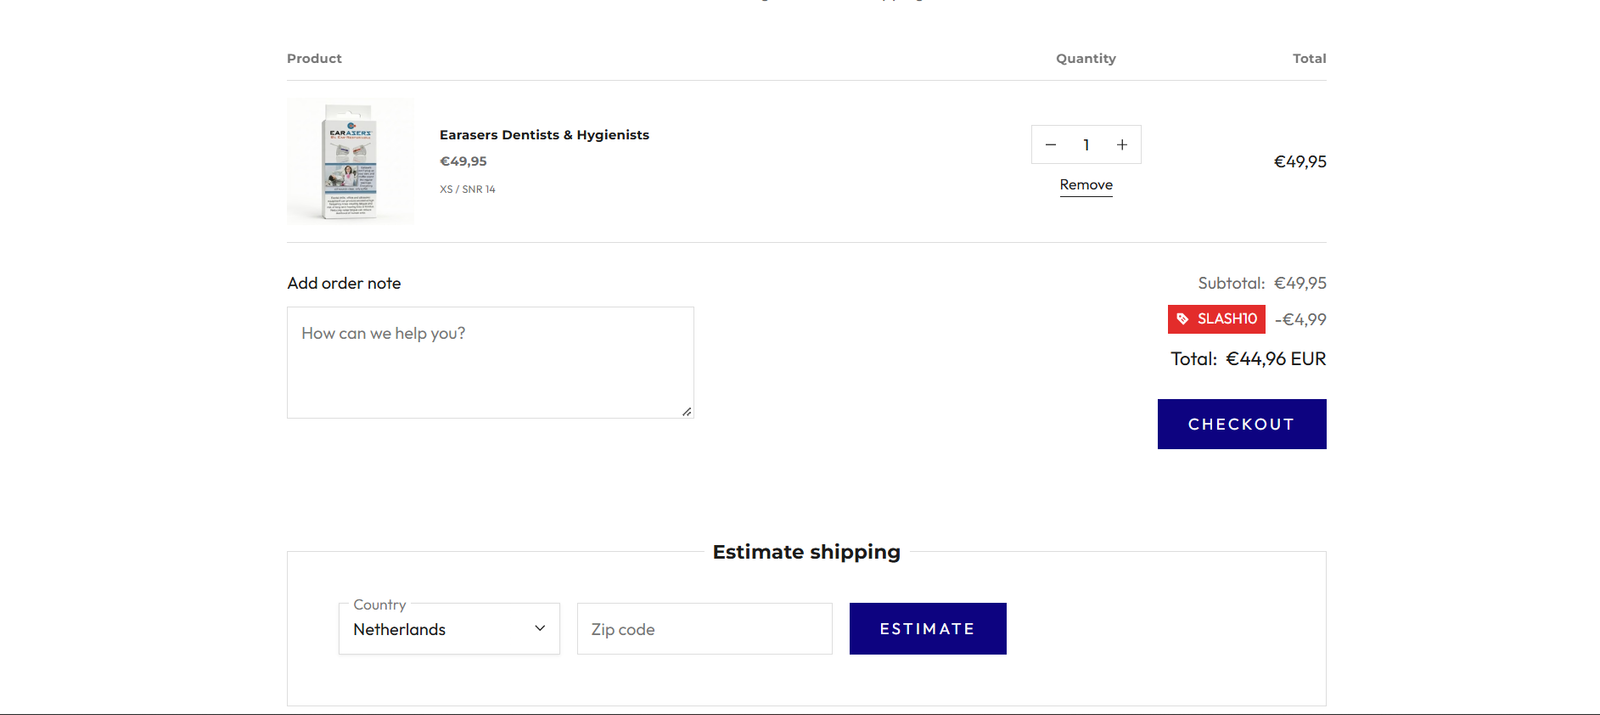Click the Zip code input field

704,629
